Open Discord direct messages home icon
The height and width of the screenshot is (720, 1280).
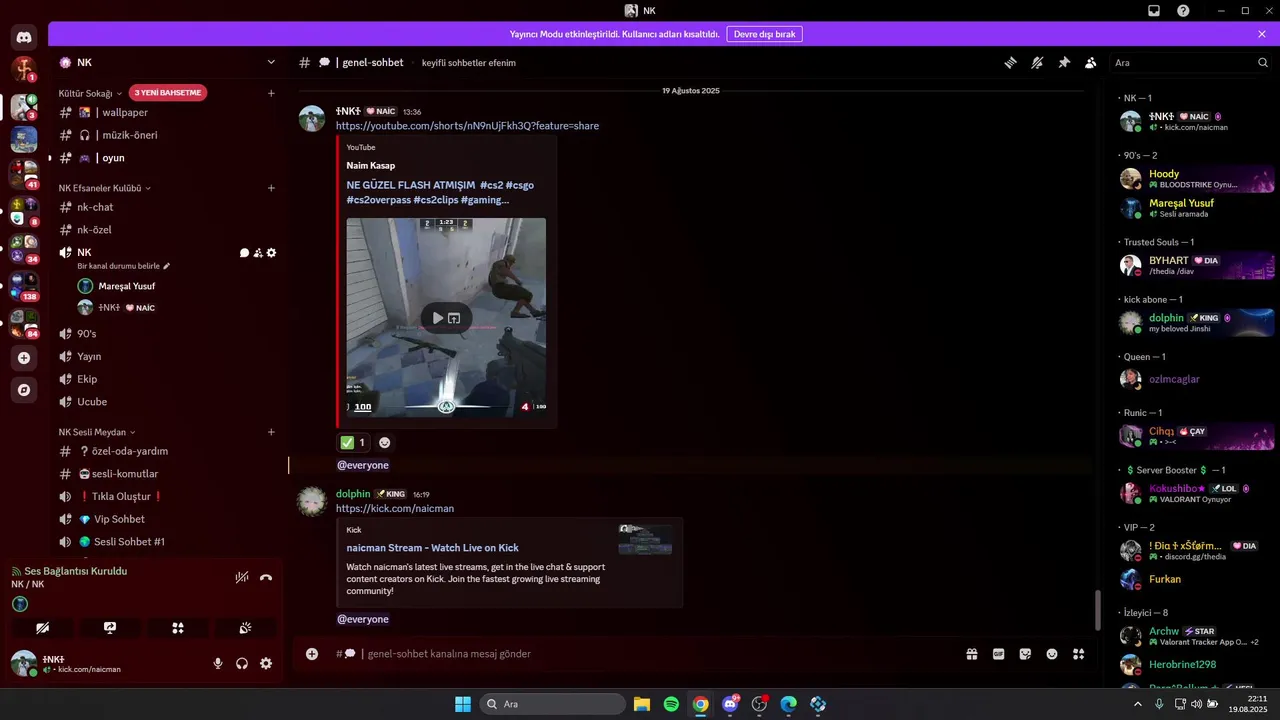point(24,37)
